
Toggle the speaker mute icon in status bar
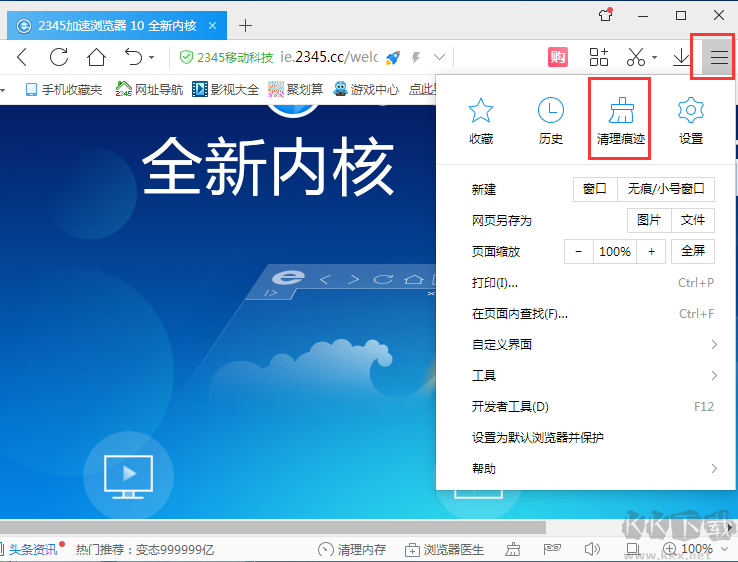[x=592, y=549]
